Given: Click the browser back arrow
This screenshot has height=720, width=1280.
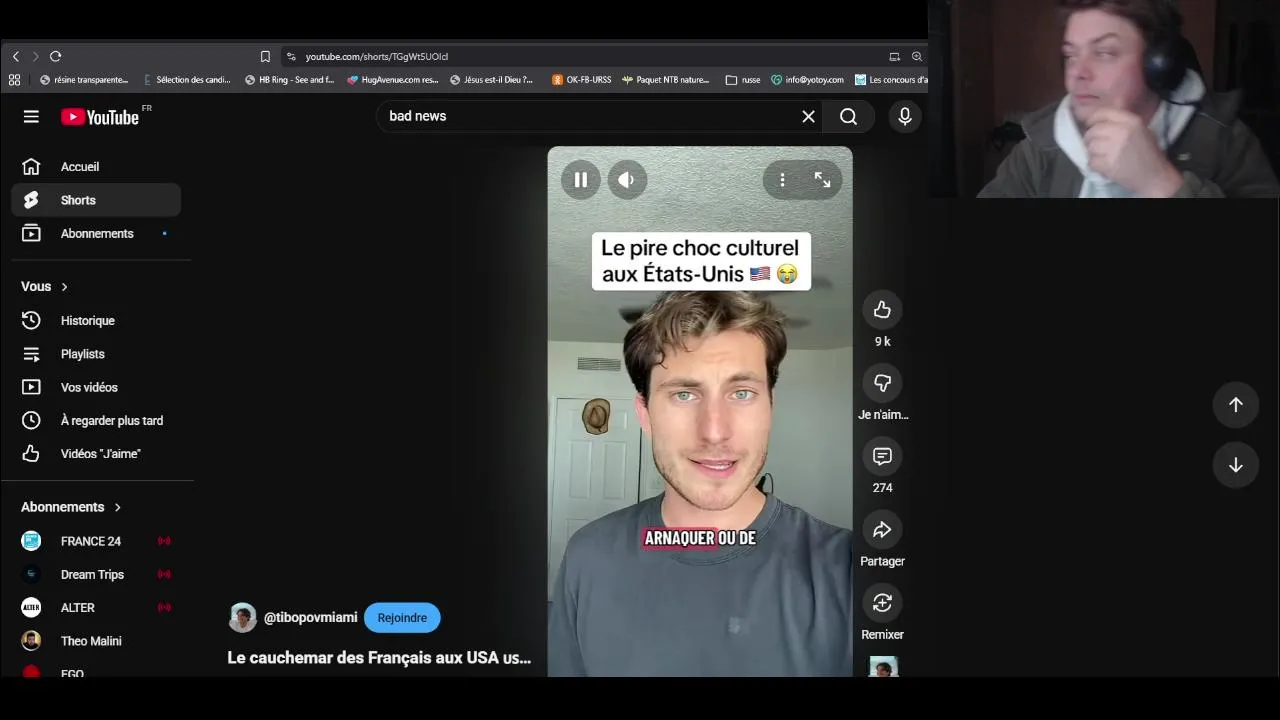Looking at the screenshot, I should click(15, 57).
